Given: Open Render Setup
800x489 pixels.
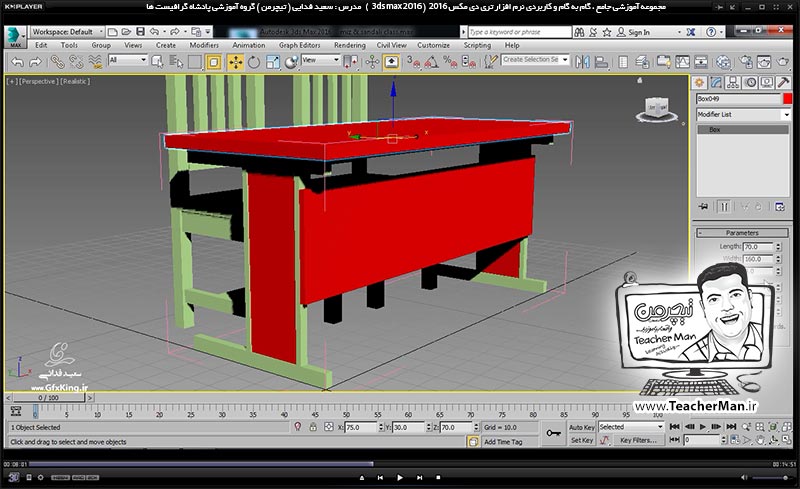Looking at the screenshot, I should pyautogui.click(x=745, y=62).
